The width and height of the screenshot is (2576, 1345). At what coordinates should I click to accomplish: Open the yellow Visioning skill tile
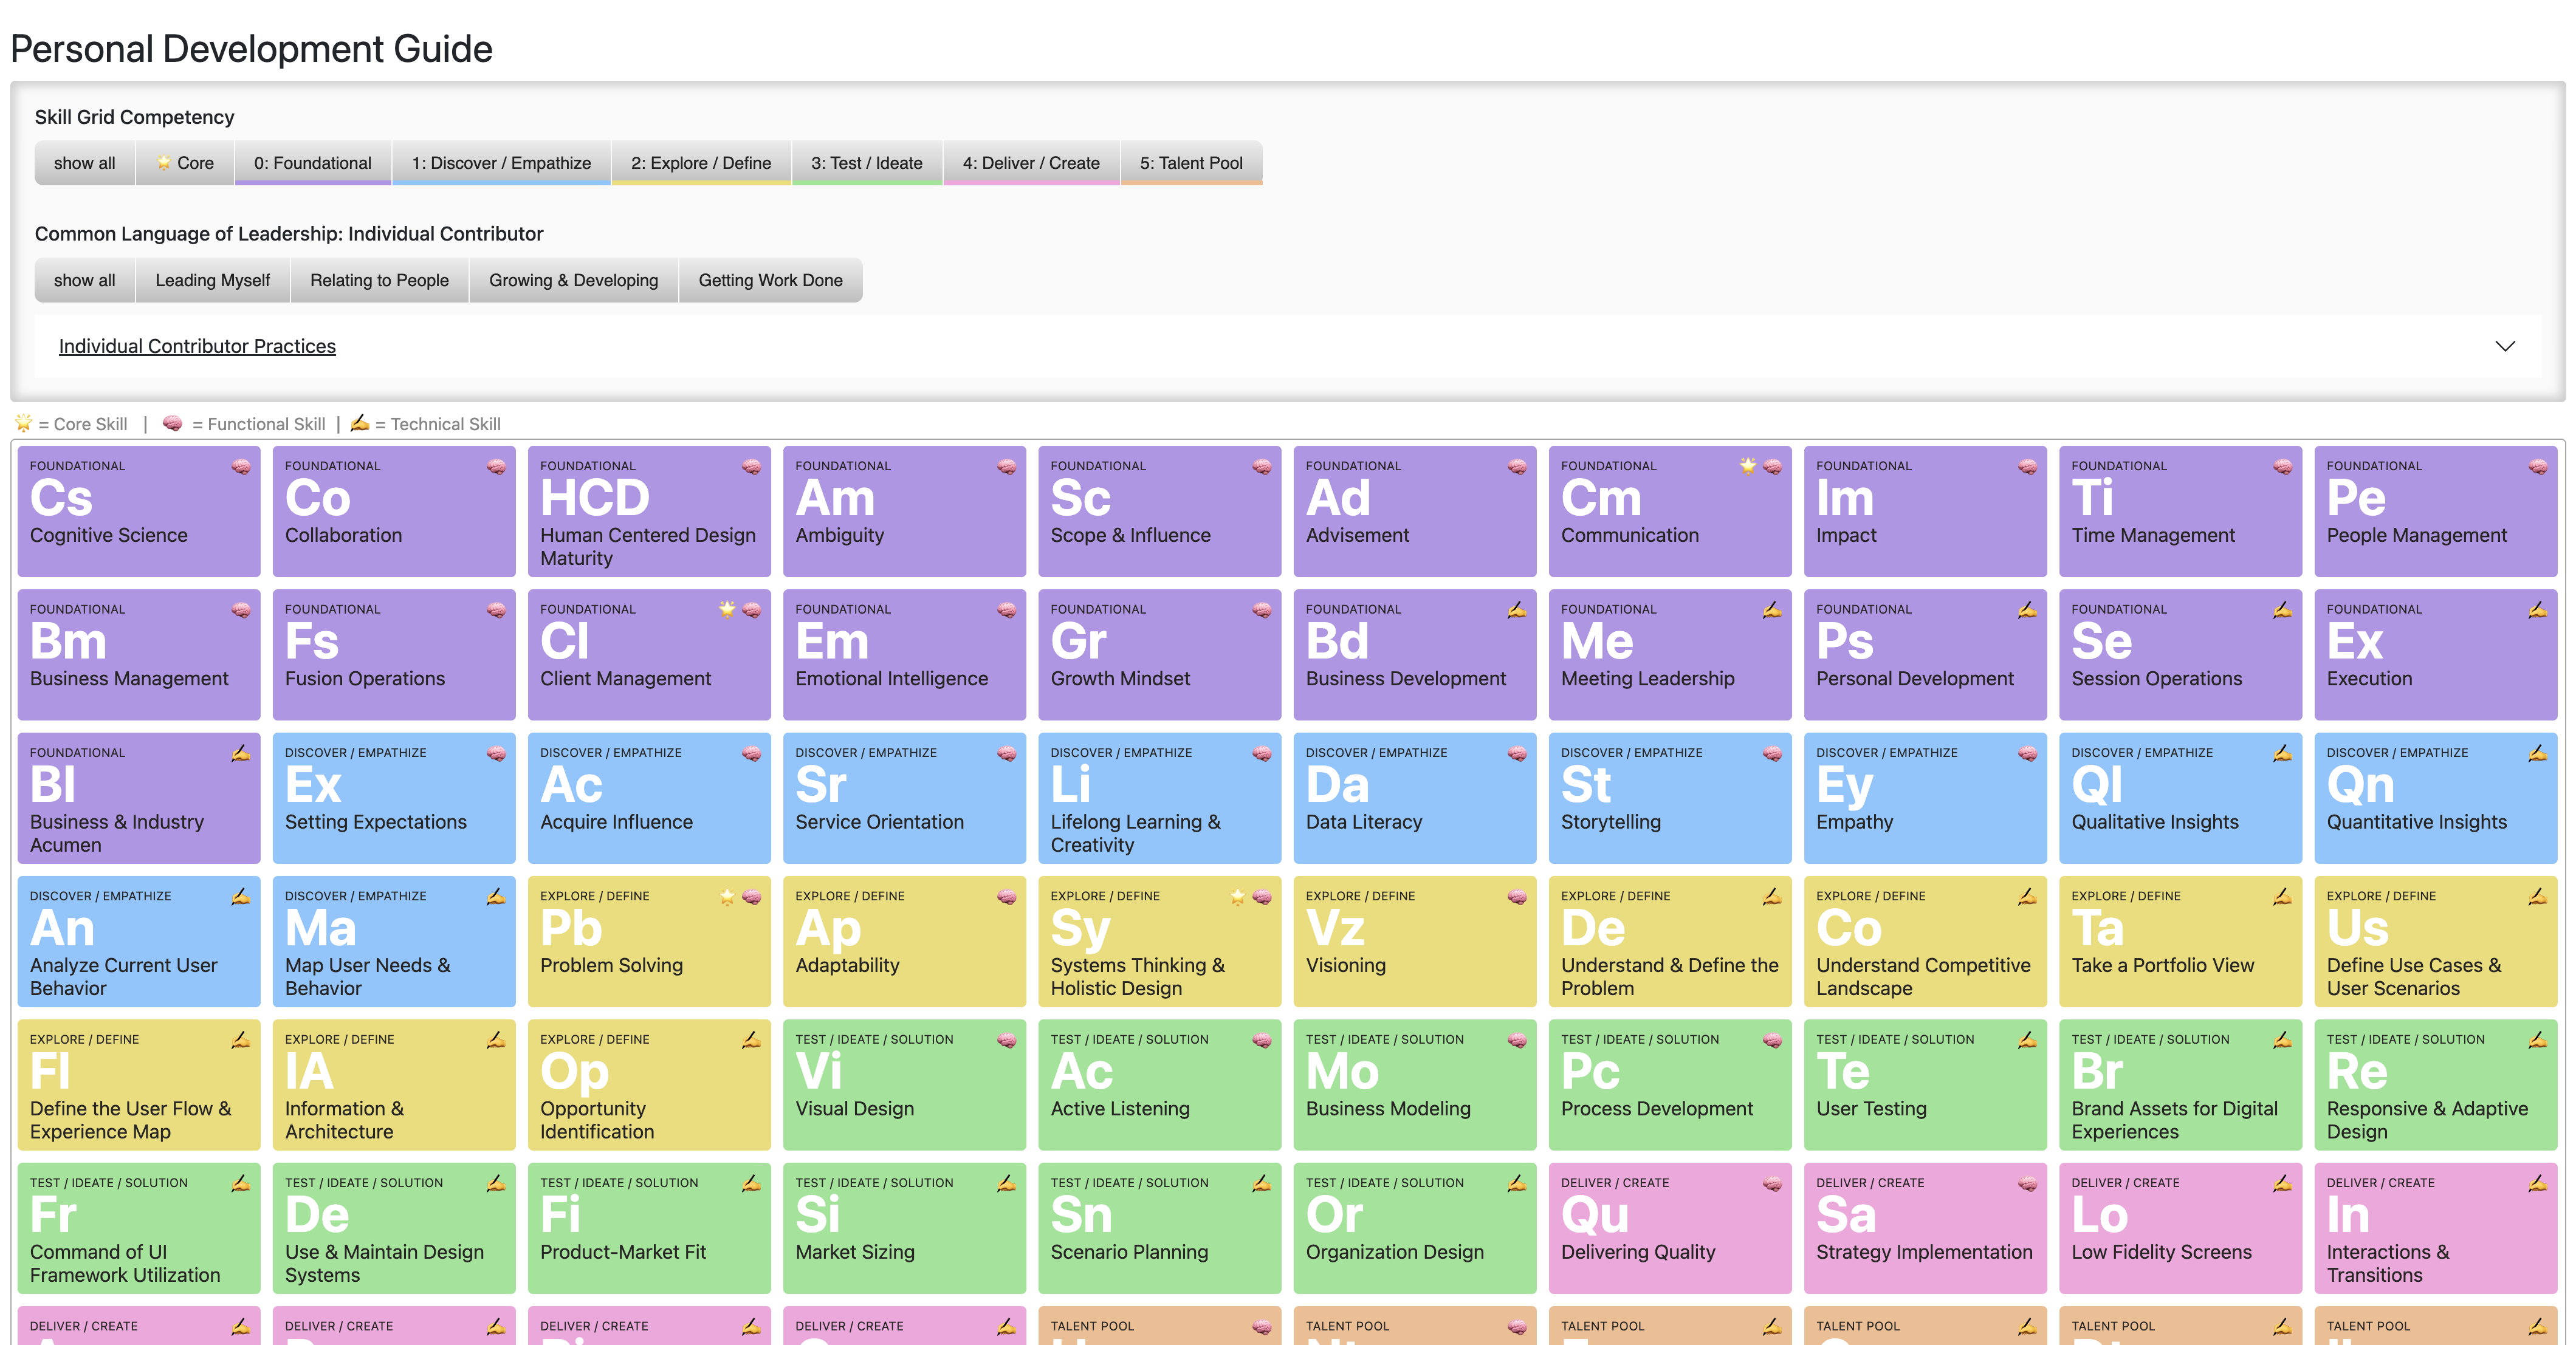point(1414,941)
